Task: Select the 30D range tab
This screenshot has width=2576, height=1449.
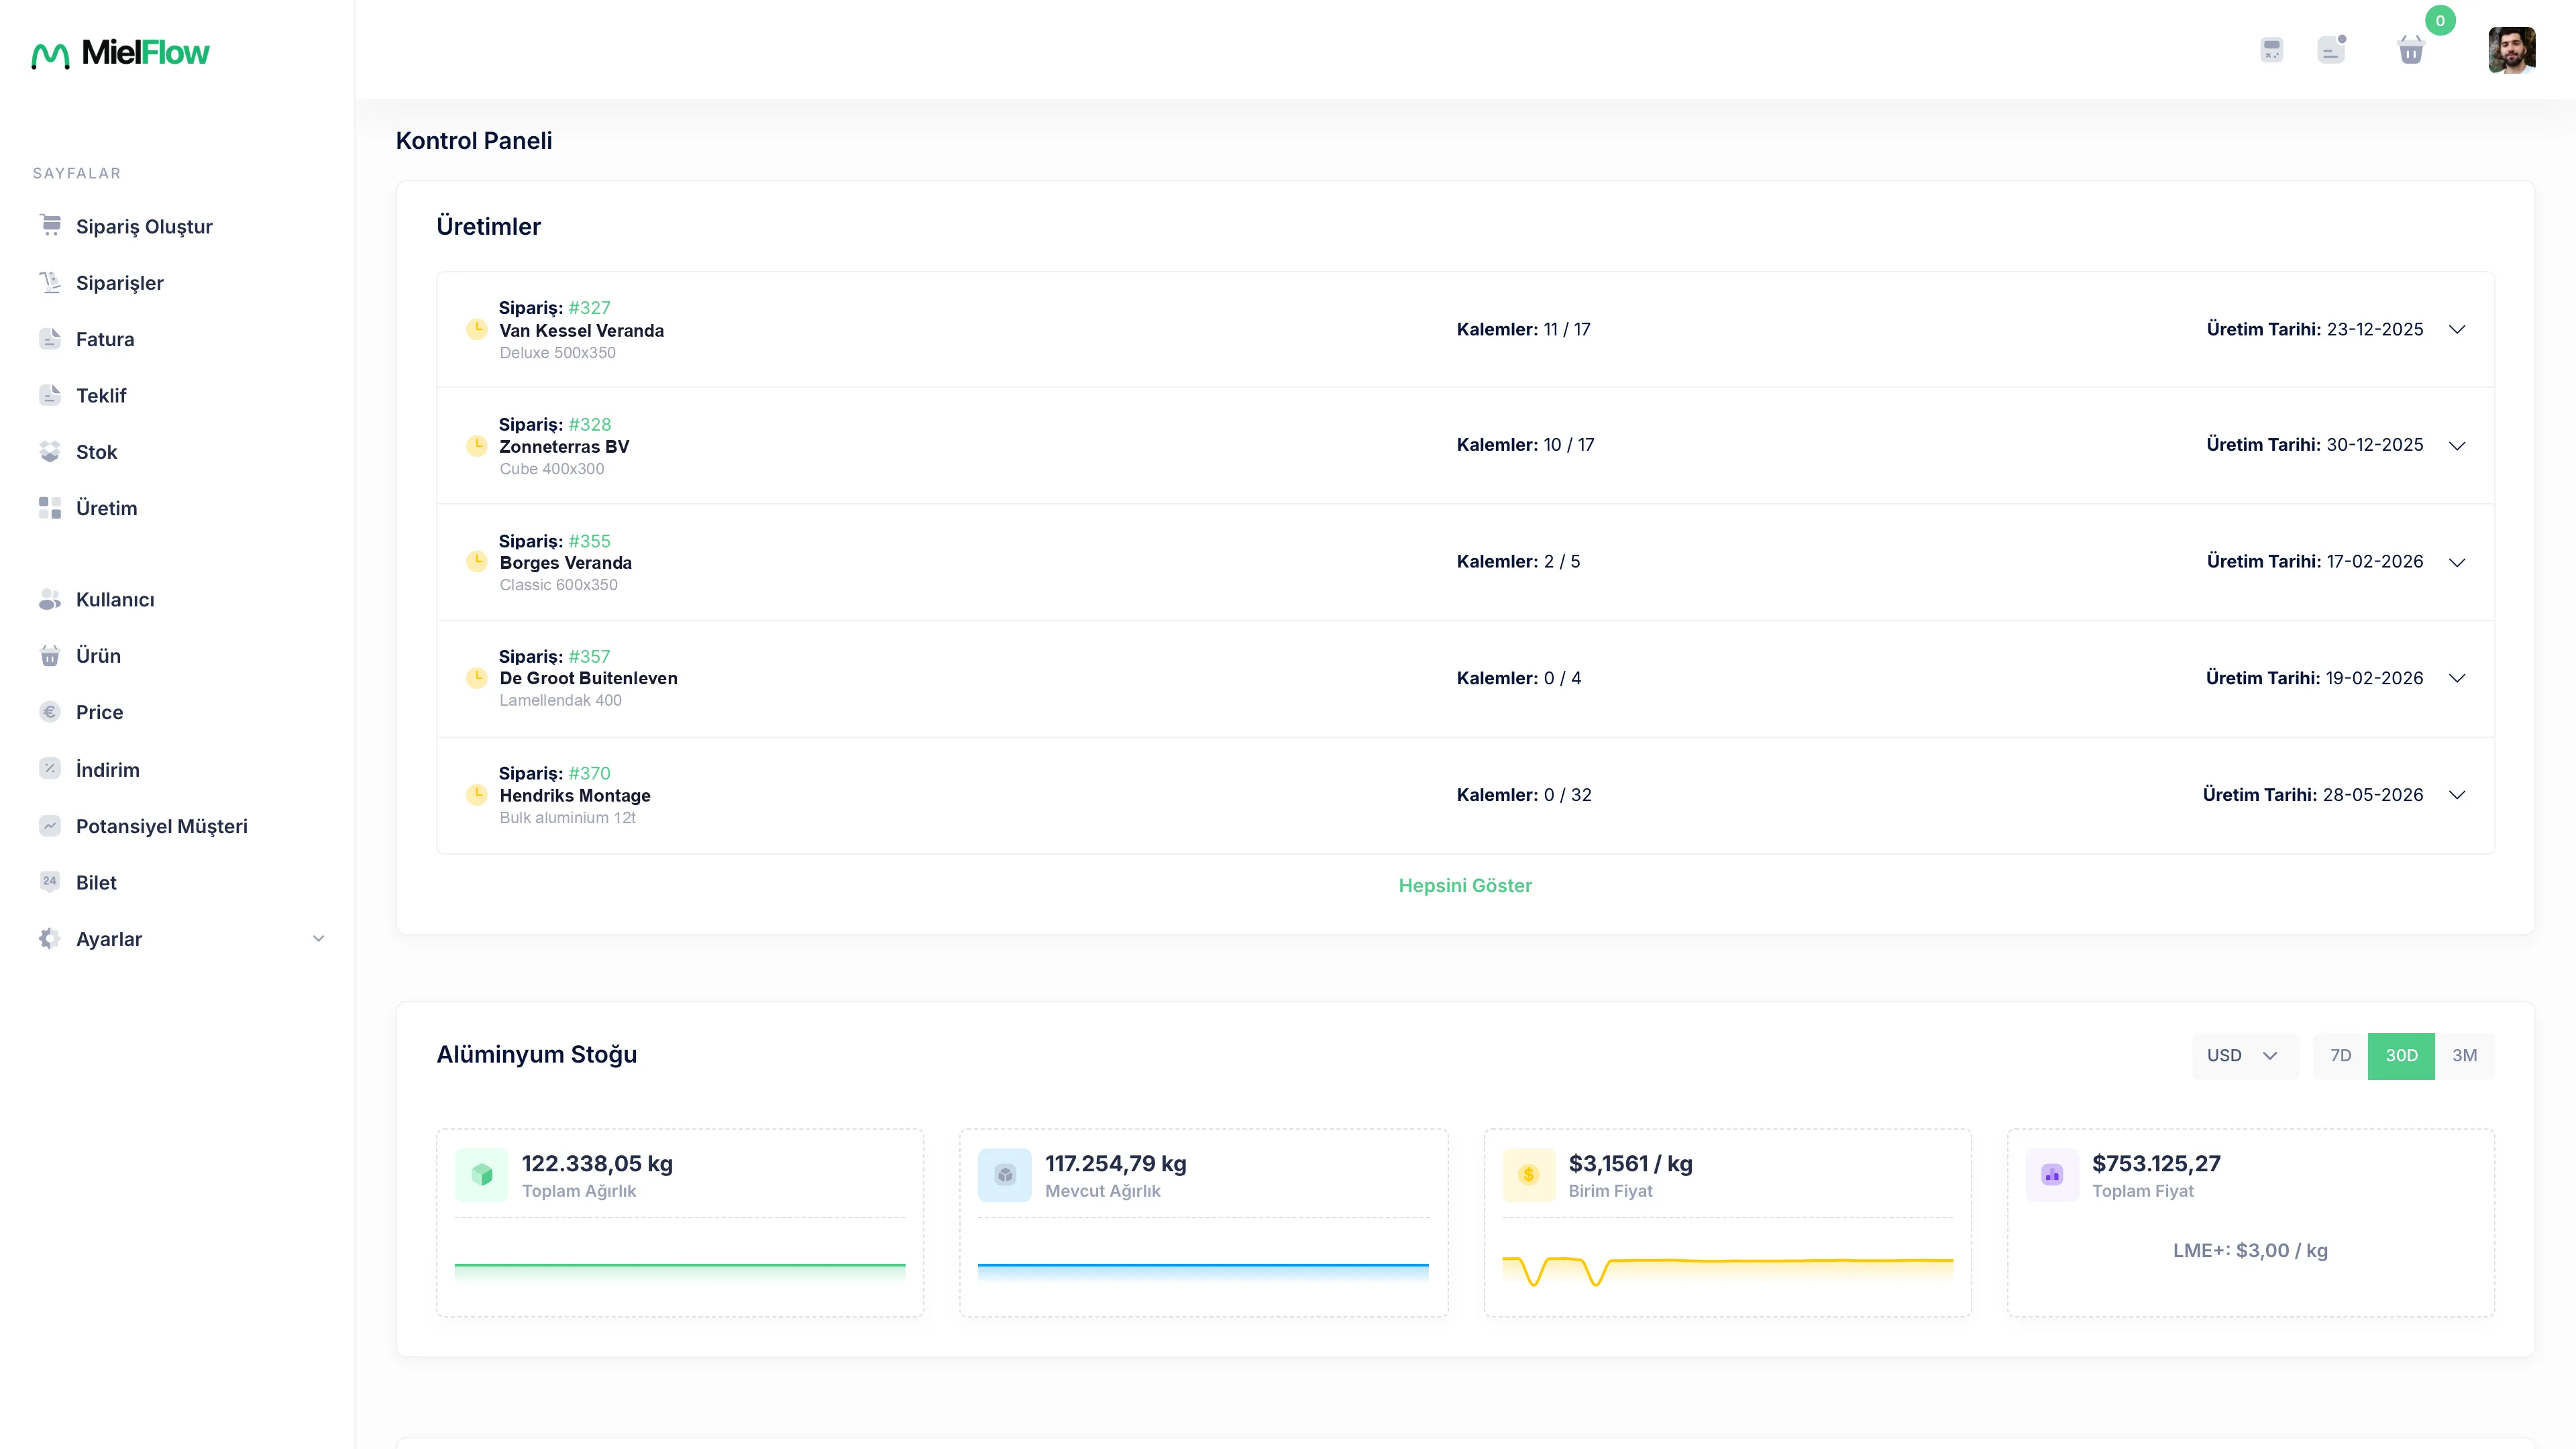Action: [2401, 1055]
